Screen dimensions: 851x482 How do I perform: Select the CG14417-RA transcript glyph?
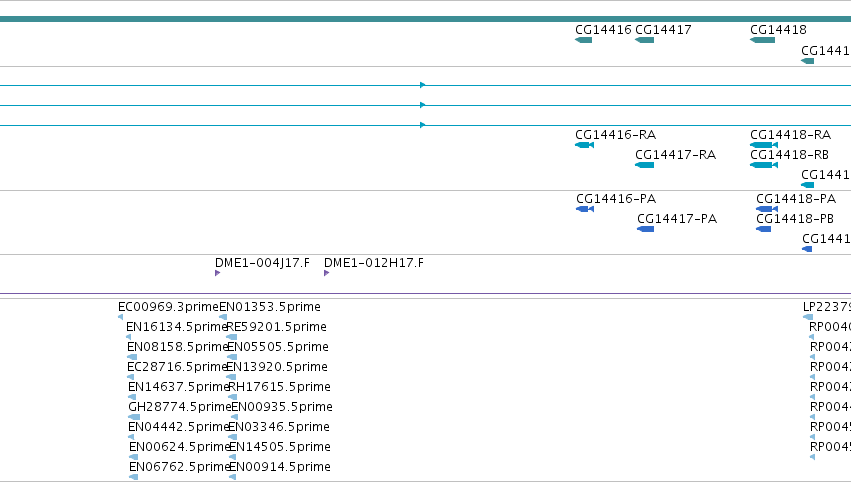(644, 165)
